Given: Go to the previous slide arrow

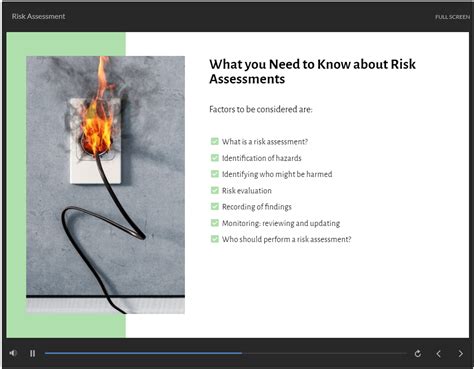Looking at the screenshot, I should click(x=439, y=354).
